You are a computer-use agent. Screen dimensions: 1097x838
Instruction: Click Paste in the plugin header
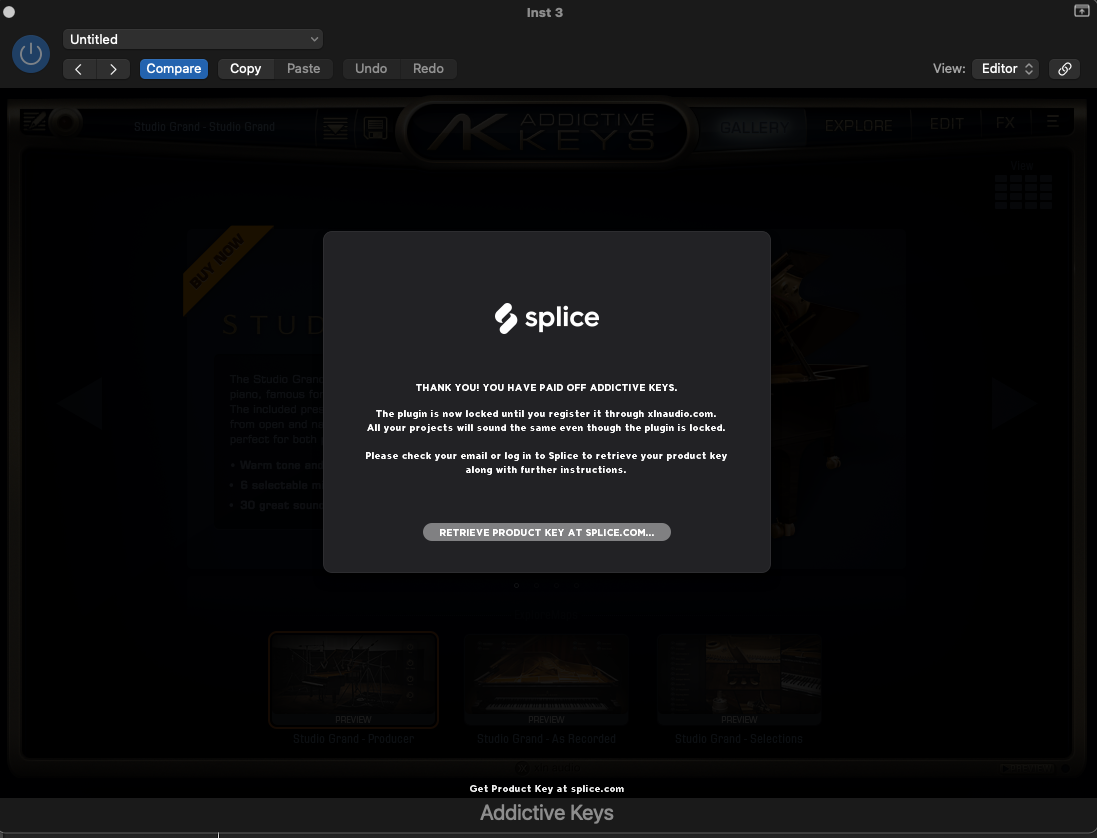click(x=304, y=69)
